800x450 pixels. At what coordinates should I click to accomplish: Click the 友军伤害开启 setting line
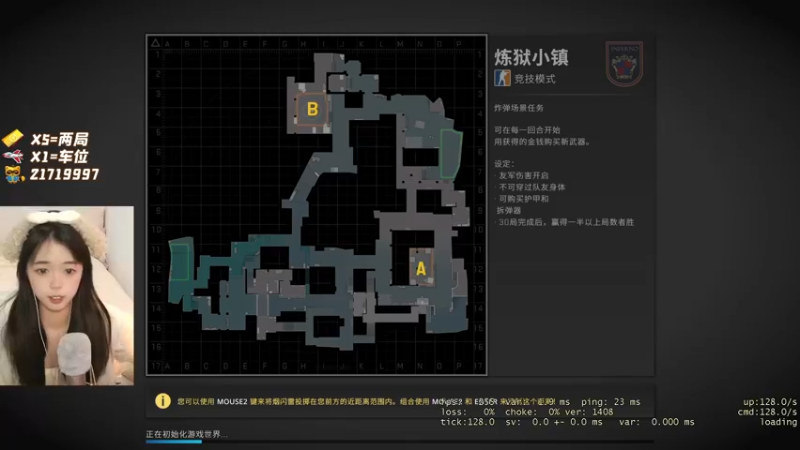click(x=523, y=175)
